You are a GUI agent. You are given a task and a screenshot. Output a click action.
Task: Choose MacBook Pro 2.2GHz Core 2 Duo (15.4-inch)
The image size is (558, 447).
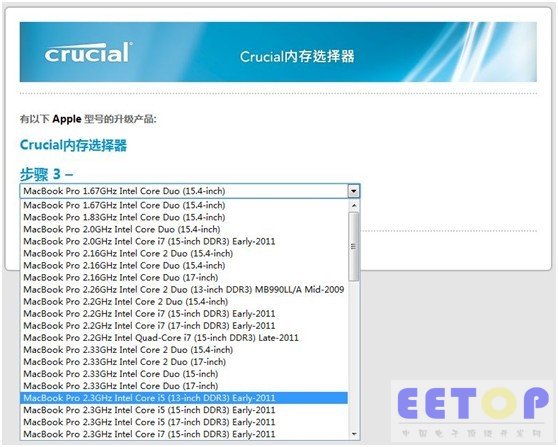click(184, 301)
